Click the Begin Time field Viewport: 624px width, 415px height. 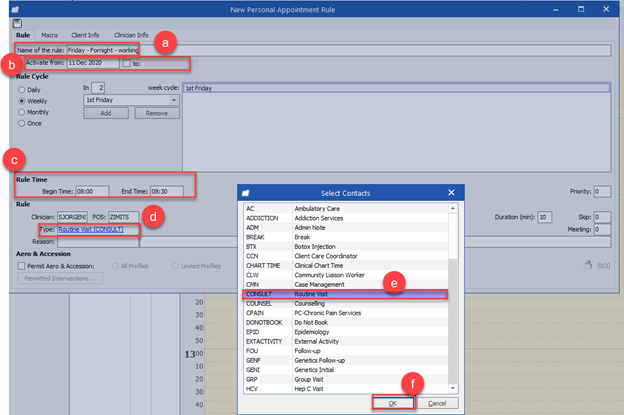pyautogui.click(x=92, y=191)
